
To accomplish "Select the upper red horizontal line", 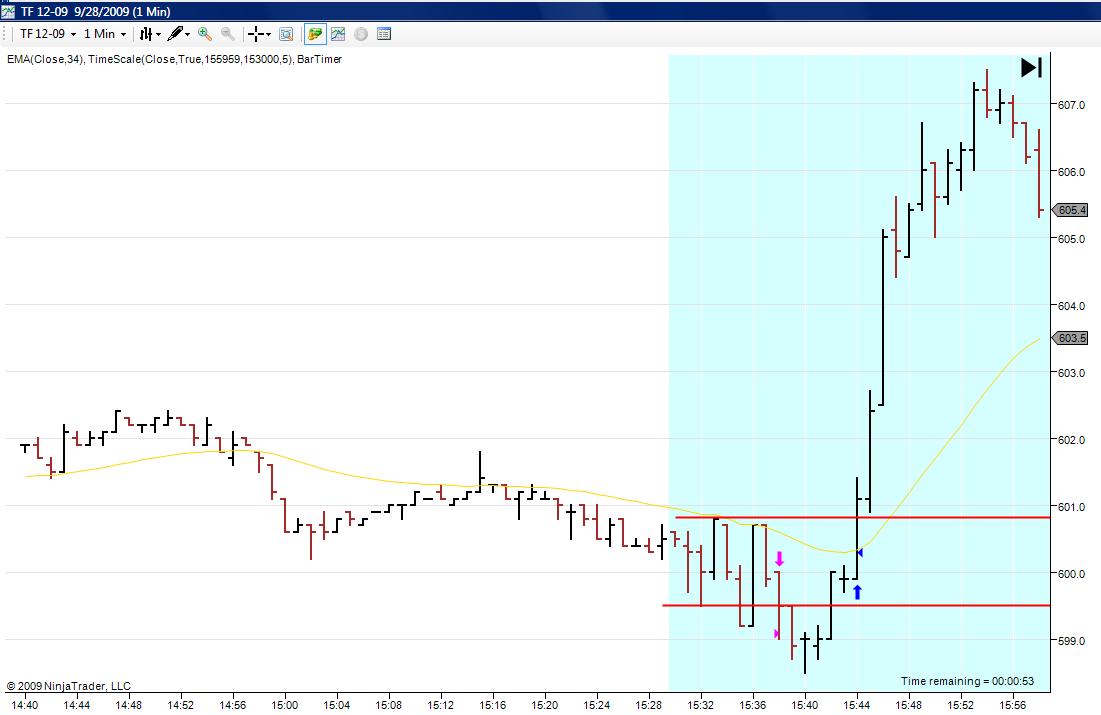I will 863,518.
